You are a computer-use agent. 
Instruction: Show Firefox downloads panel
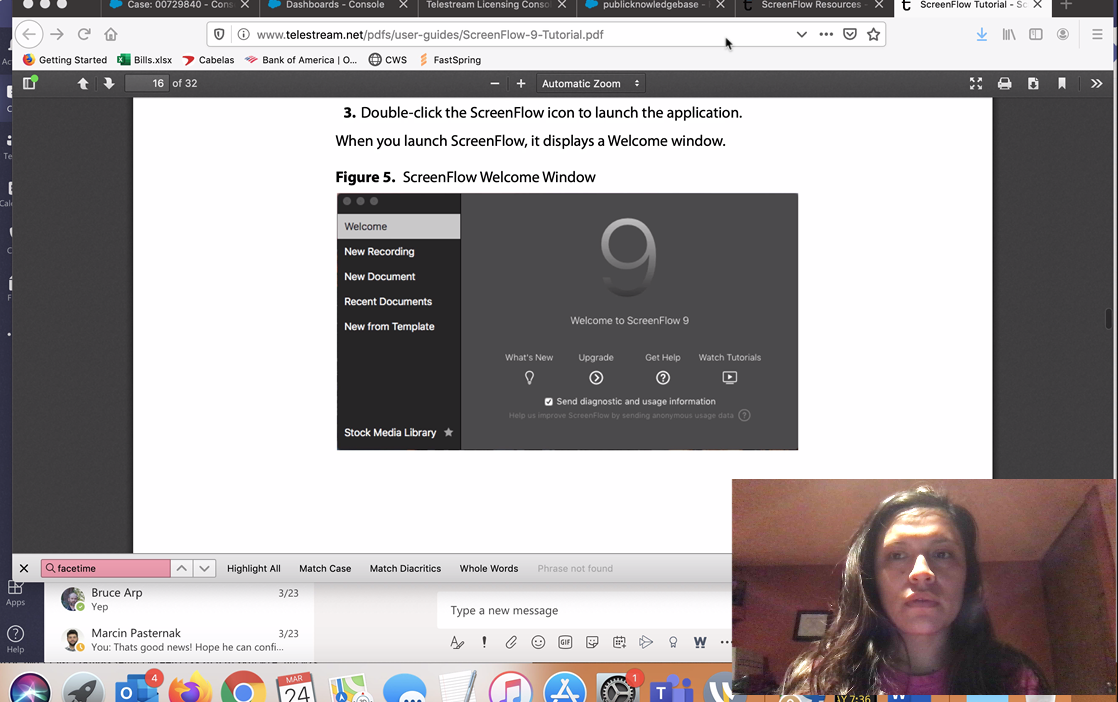click(x=982, y=34)
